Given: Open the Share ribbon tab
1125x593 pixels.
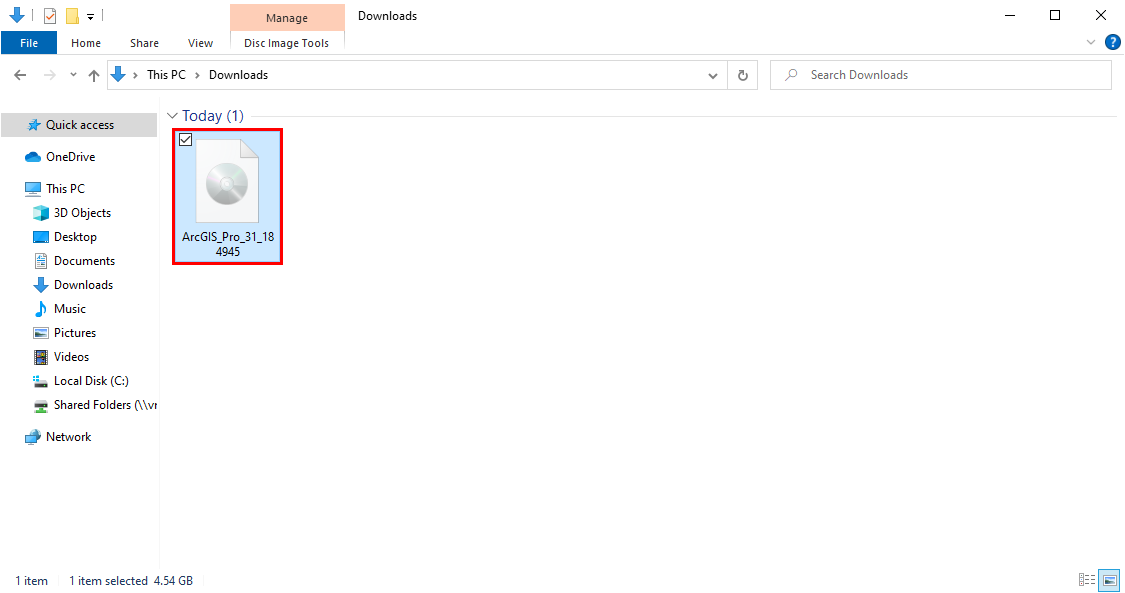Looking at the screenshot, I should tap(144, 43).
